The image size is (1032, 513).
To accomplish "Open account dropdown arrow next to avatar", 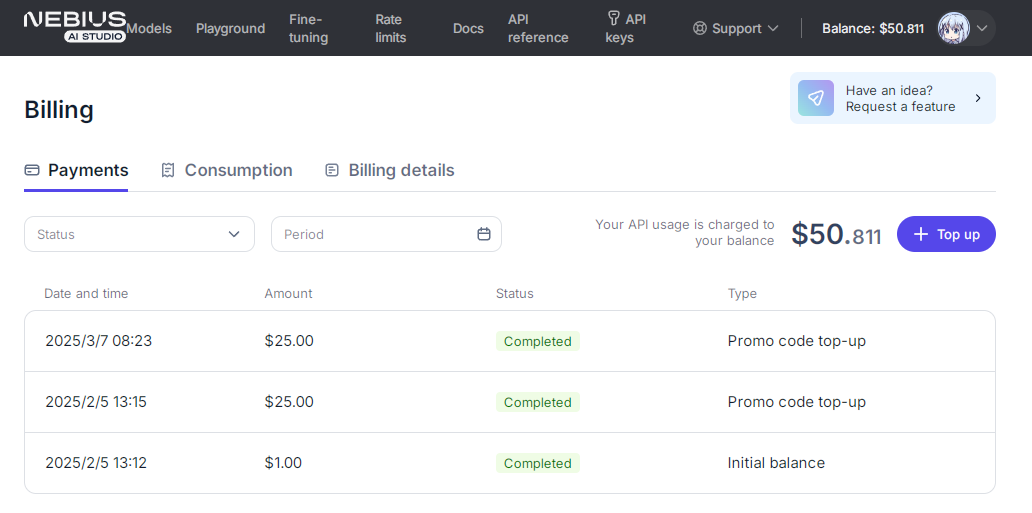I will tap(982, 28).
